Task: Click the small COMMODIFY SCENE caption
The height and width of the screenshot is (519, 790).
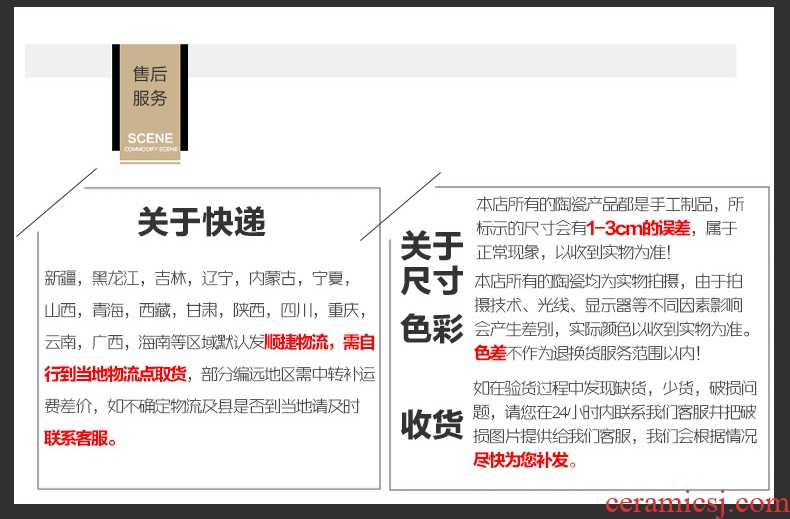Action: click(150, 148)
